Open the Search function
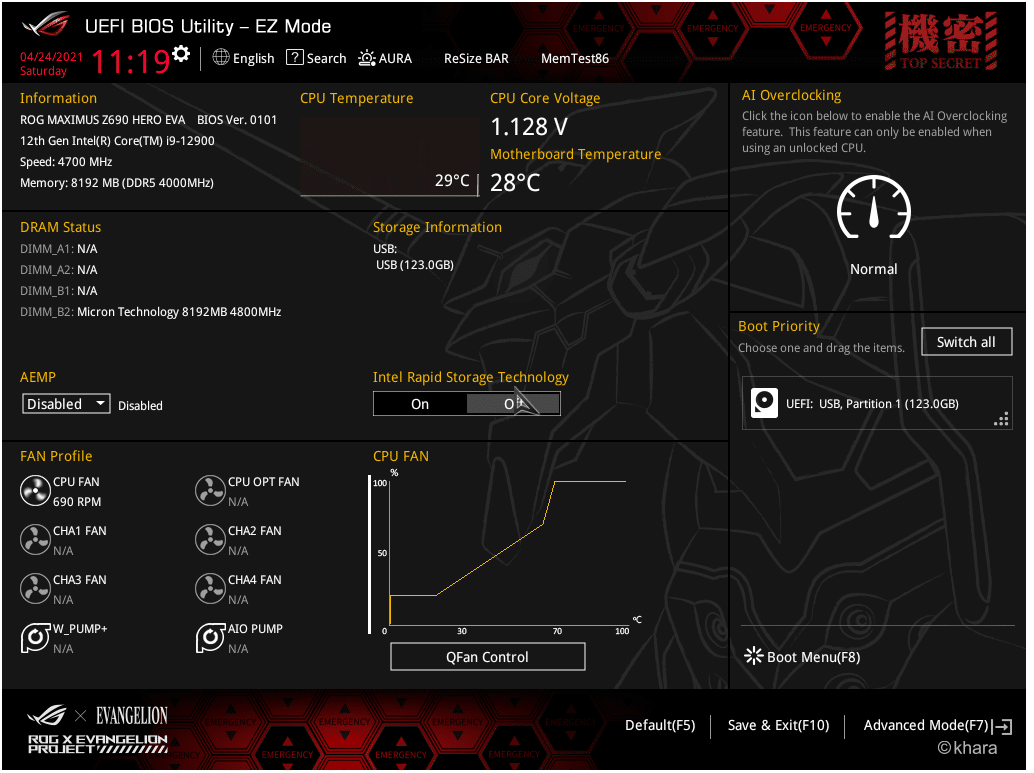The height and width of the screenshot is (773, 1034). pyautogui.click(x=316, y=58)
